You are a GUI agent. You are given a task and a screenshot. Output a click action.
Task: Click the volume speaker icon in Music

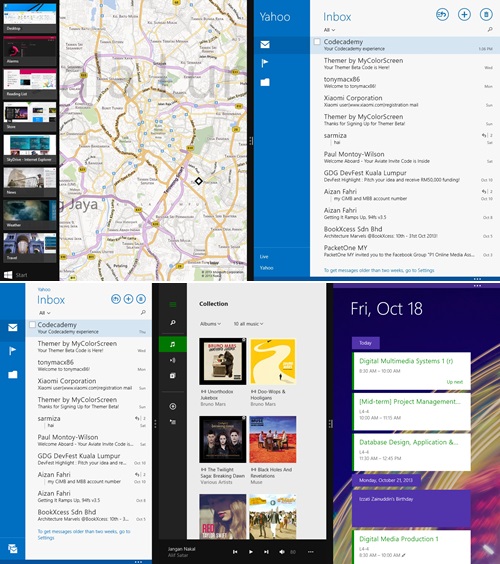pyautogui.click(x=283, y=552)
